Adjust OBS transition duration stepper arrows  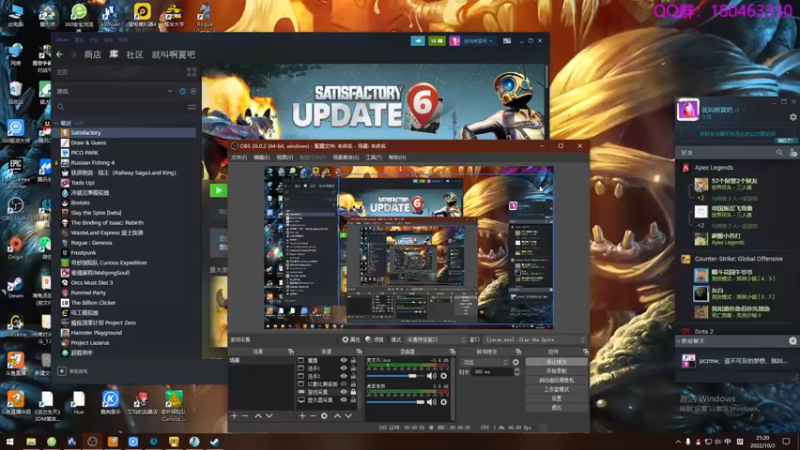coord(517,372)
